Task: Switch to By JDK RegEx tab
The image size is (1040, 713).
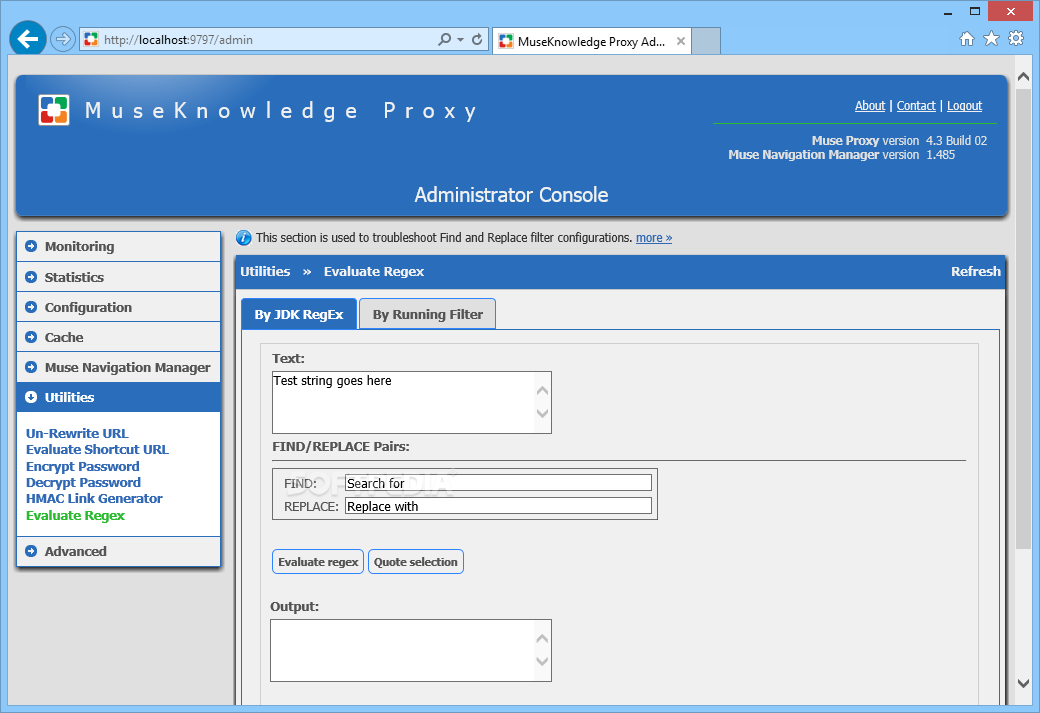Action: coord(298,314)
